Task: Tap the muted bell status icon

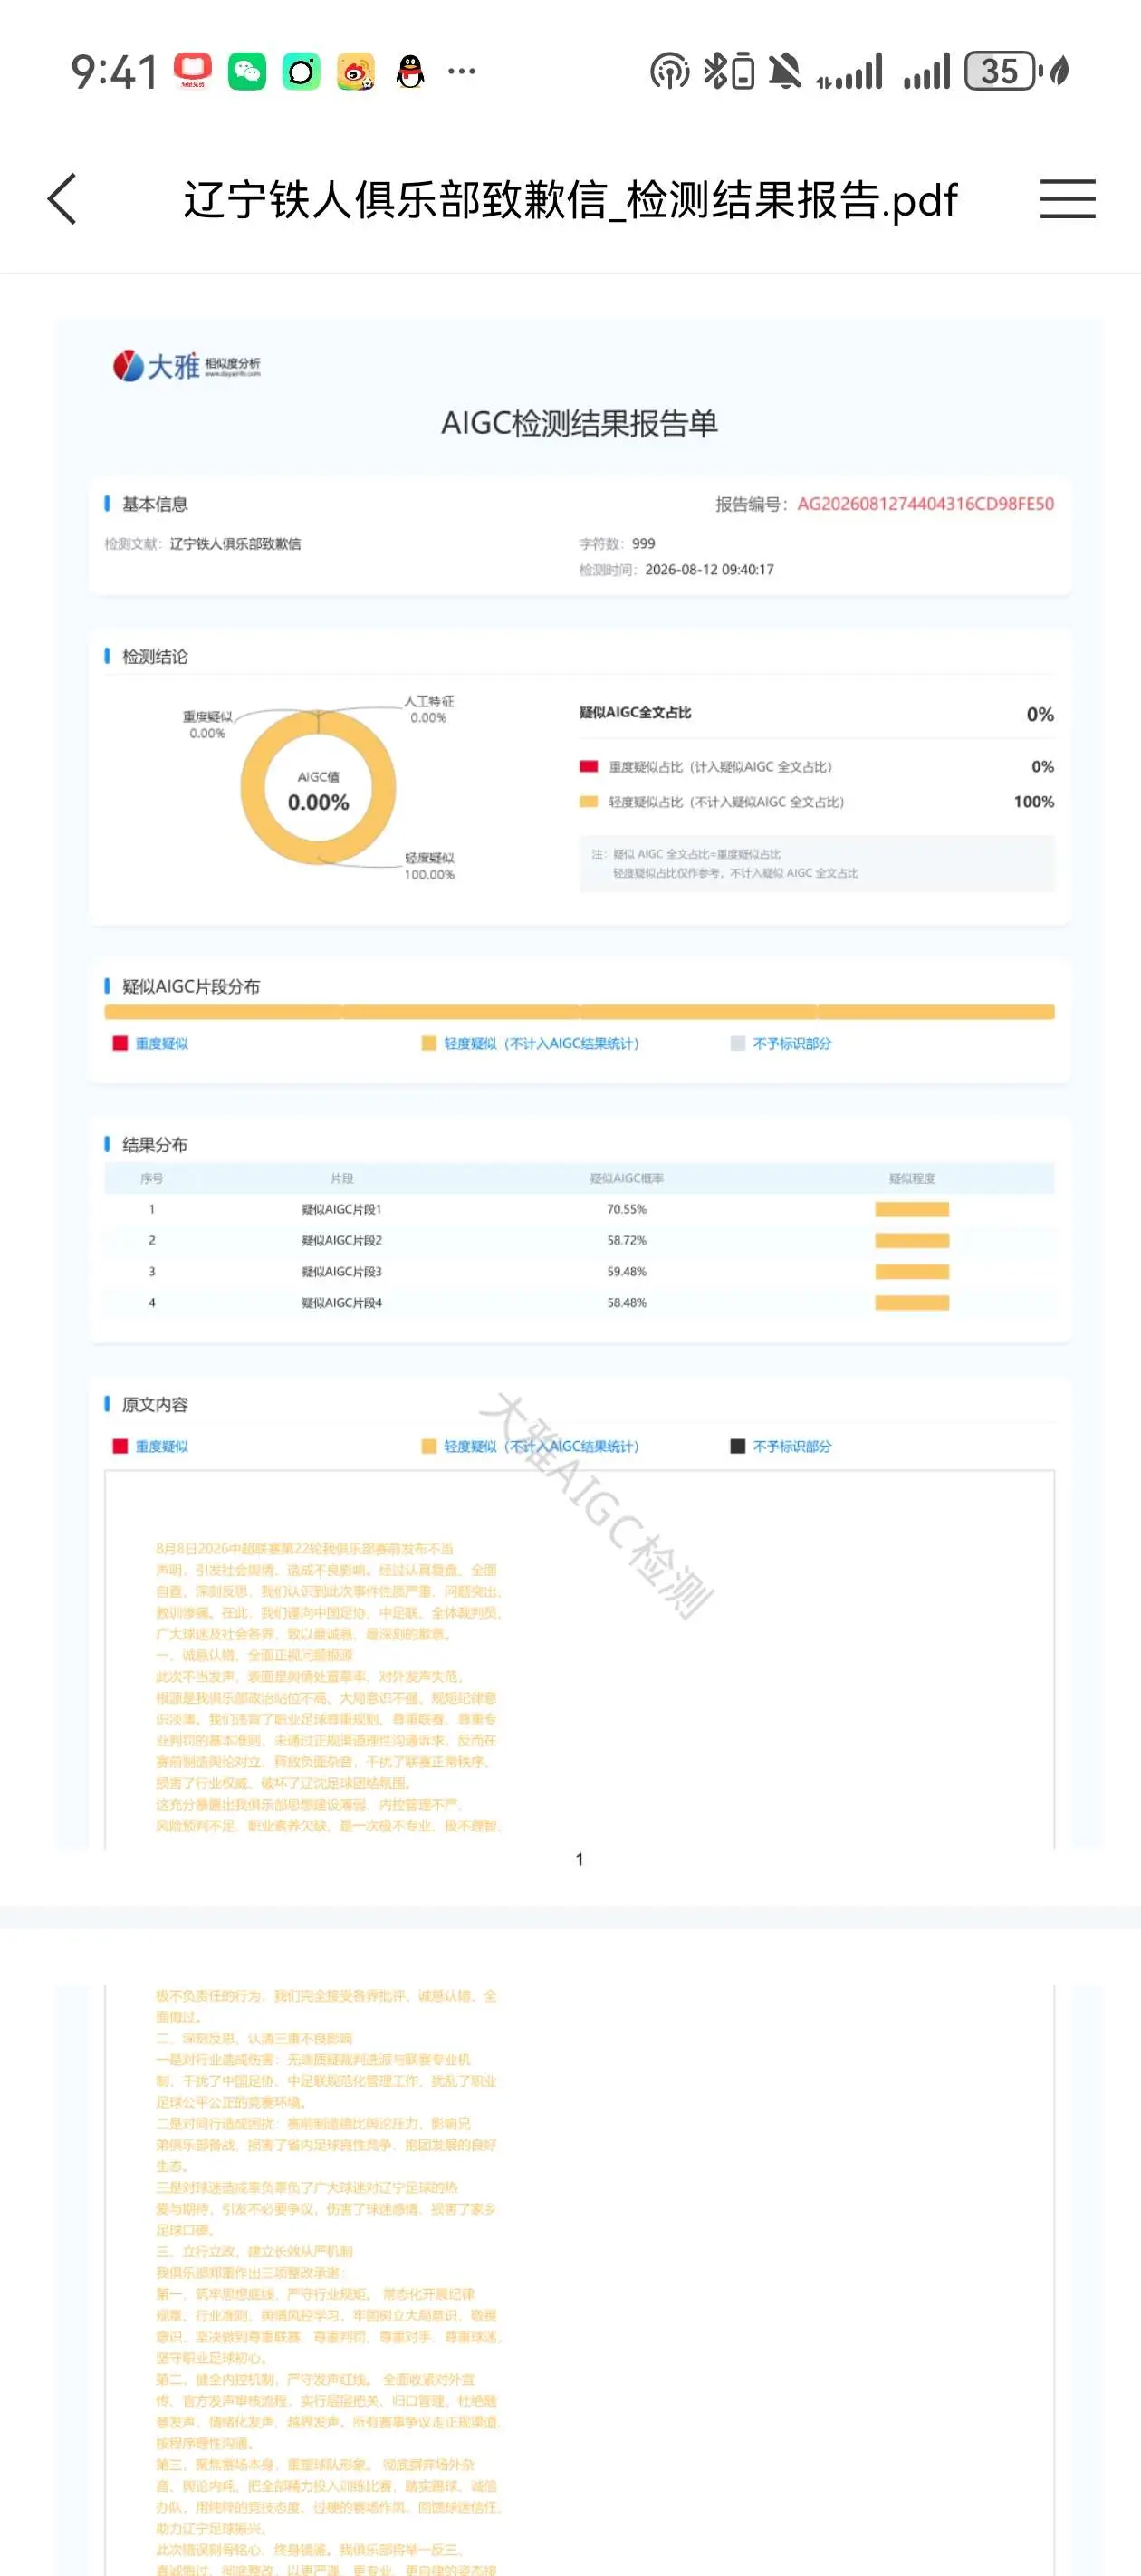Action: [x=785, y=71]
